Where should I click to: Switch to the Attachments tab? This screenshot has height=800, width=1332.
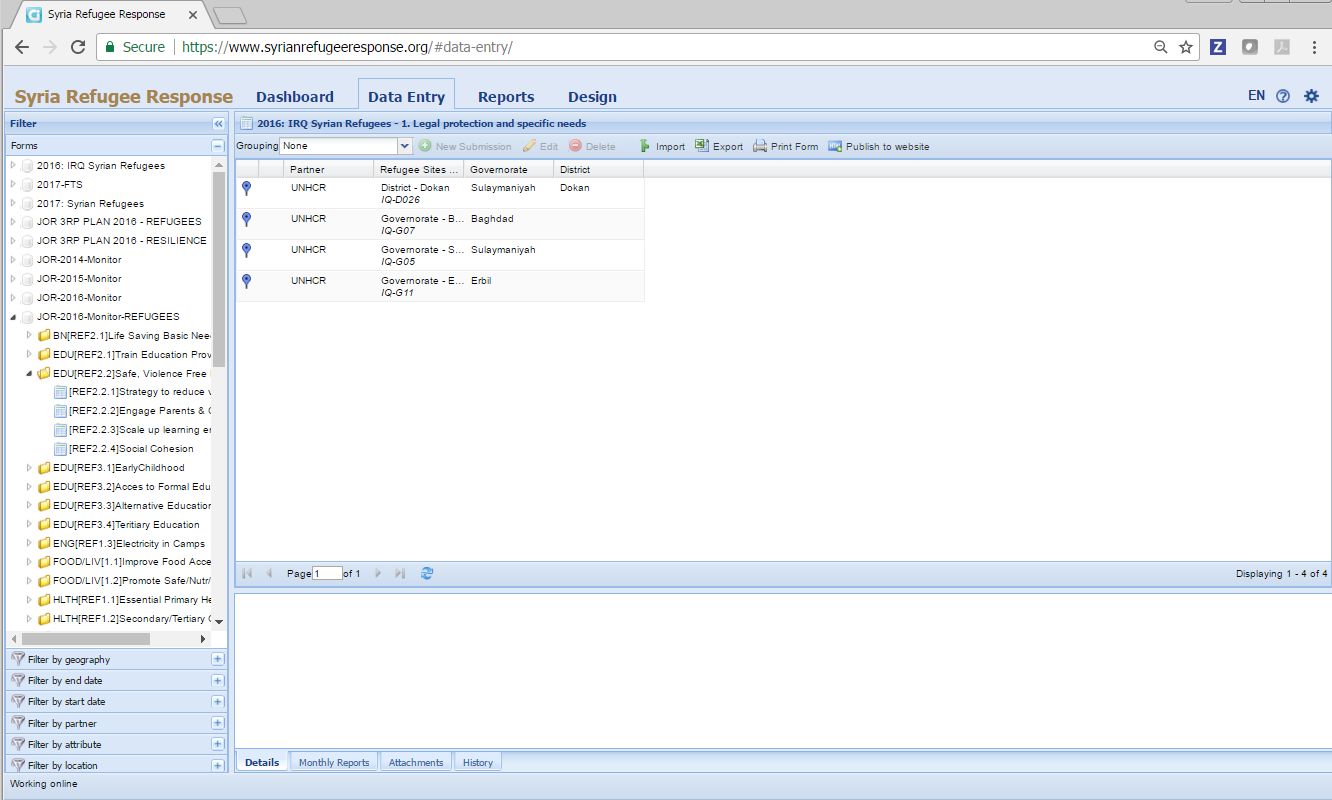coord(416,762)
